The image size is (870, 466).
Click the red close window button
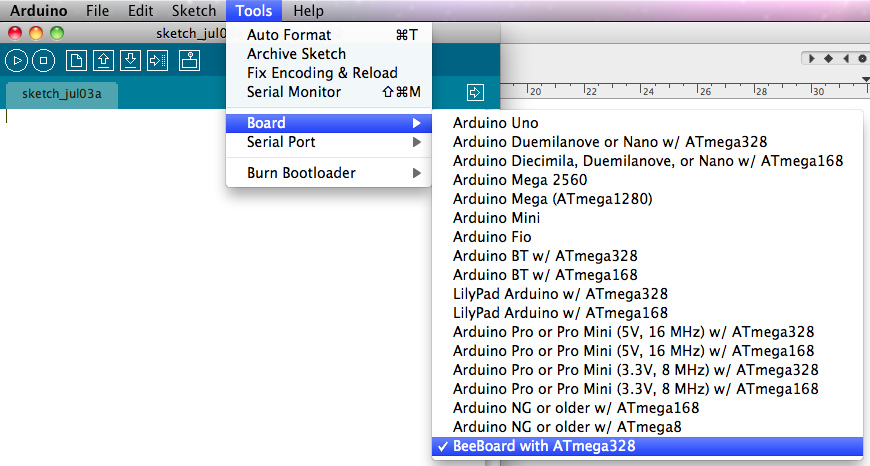click(x=15, y=33)
